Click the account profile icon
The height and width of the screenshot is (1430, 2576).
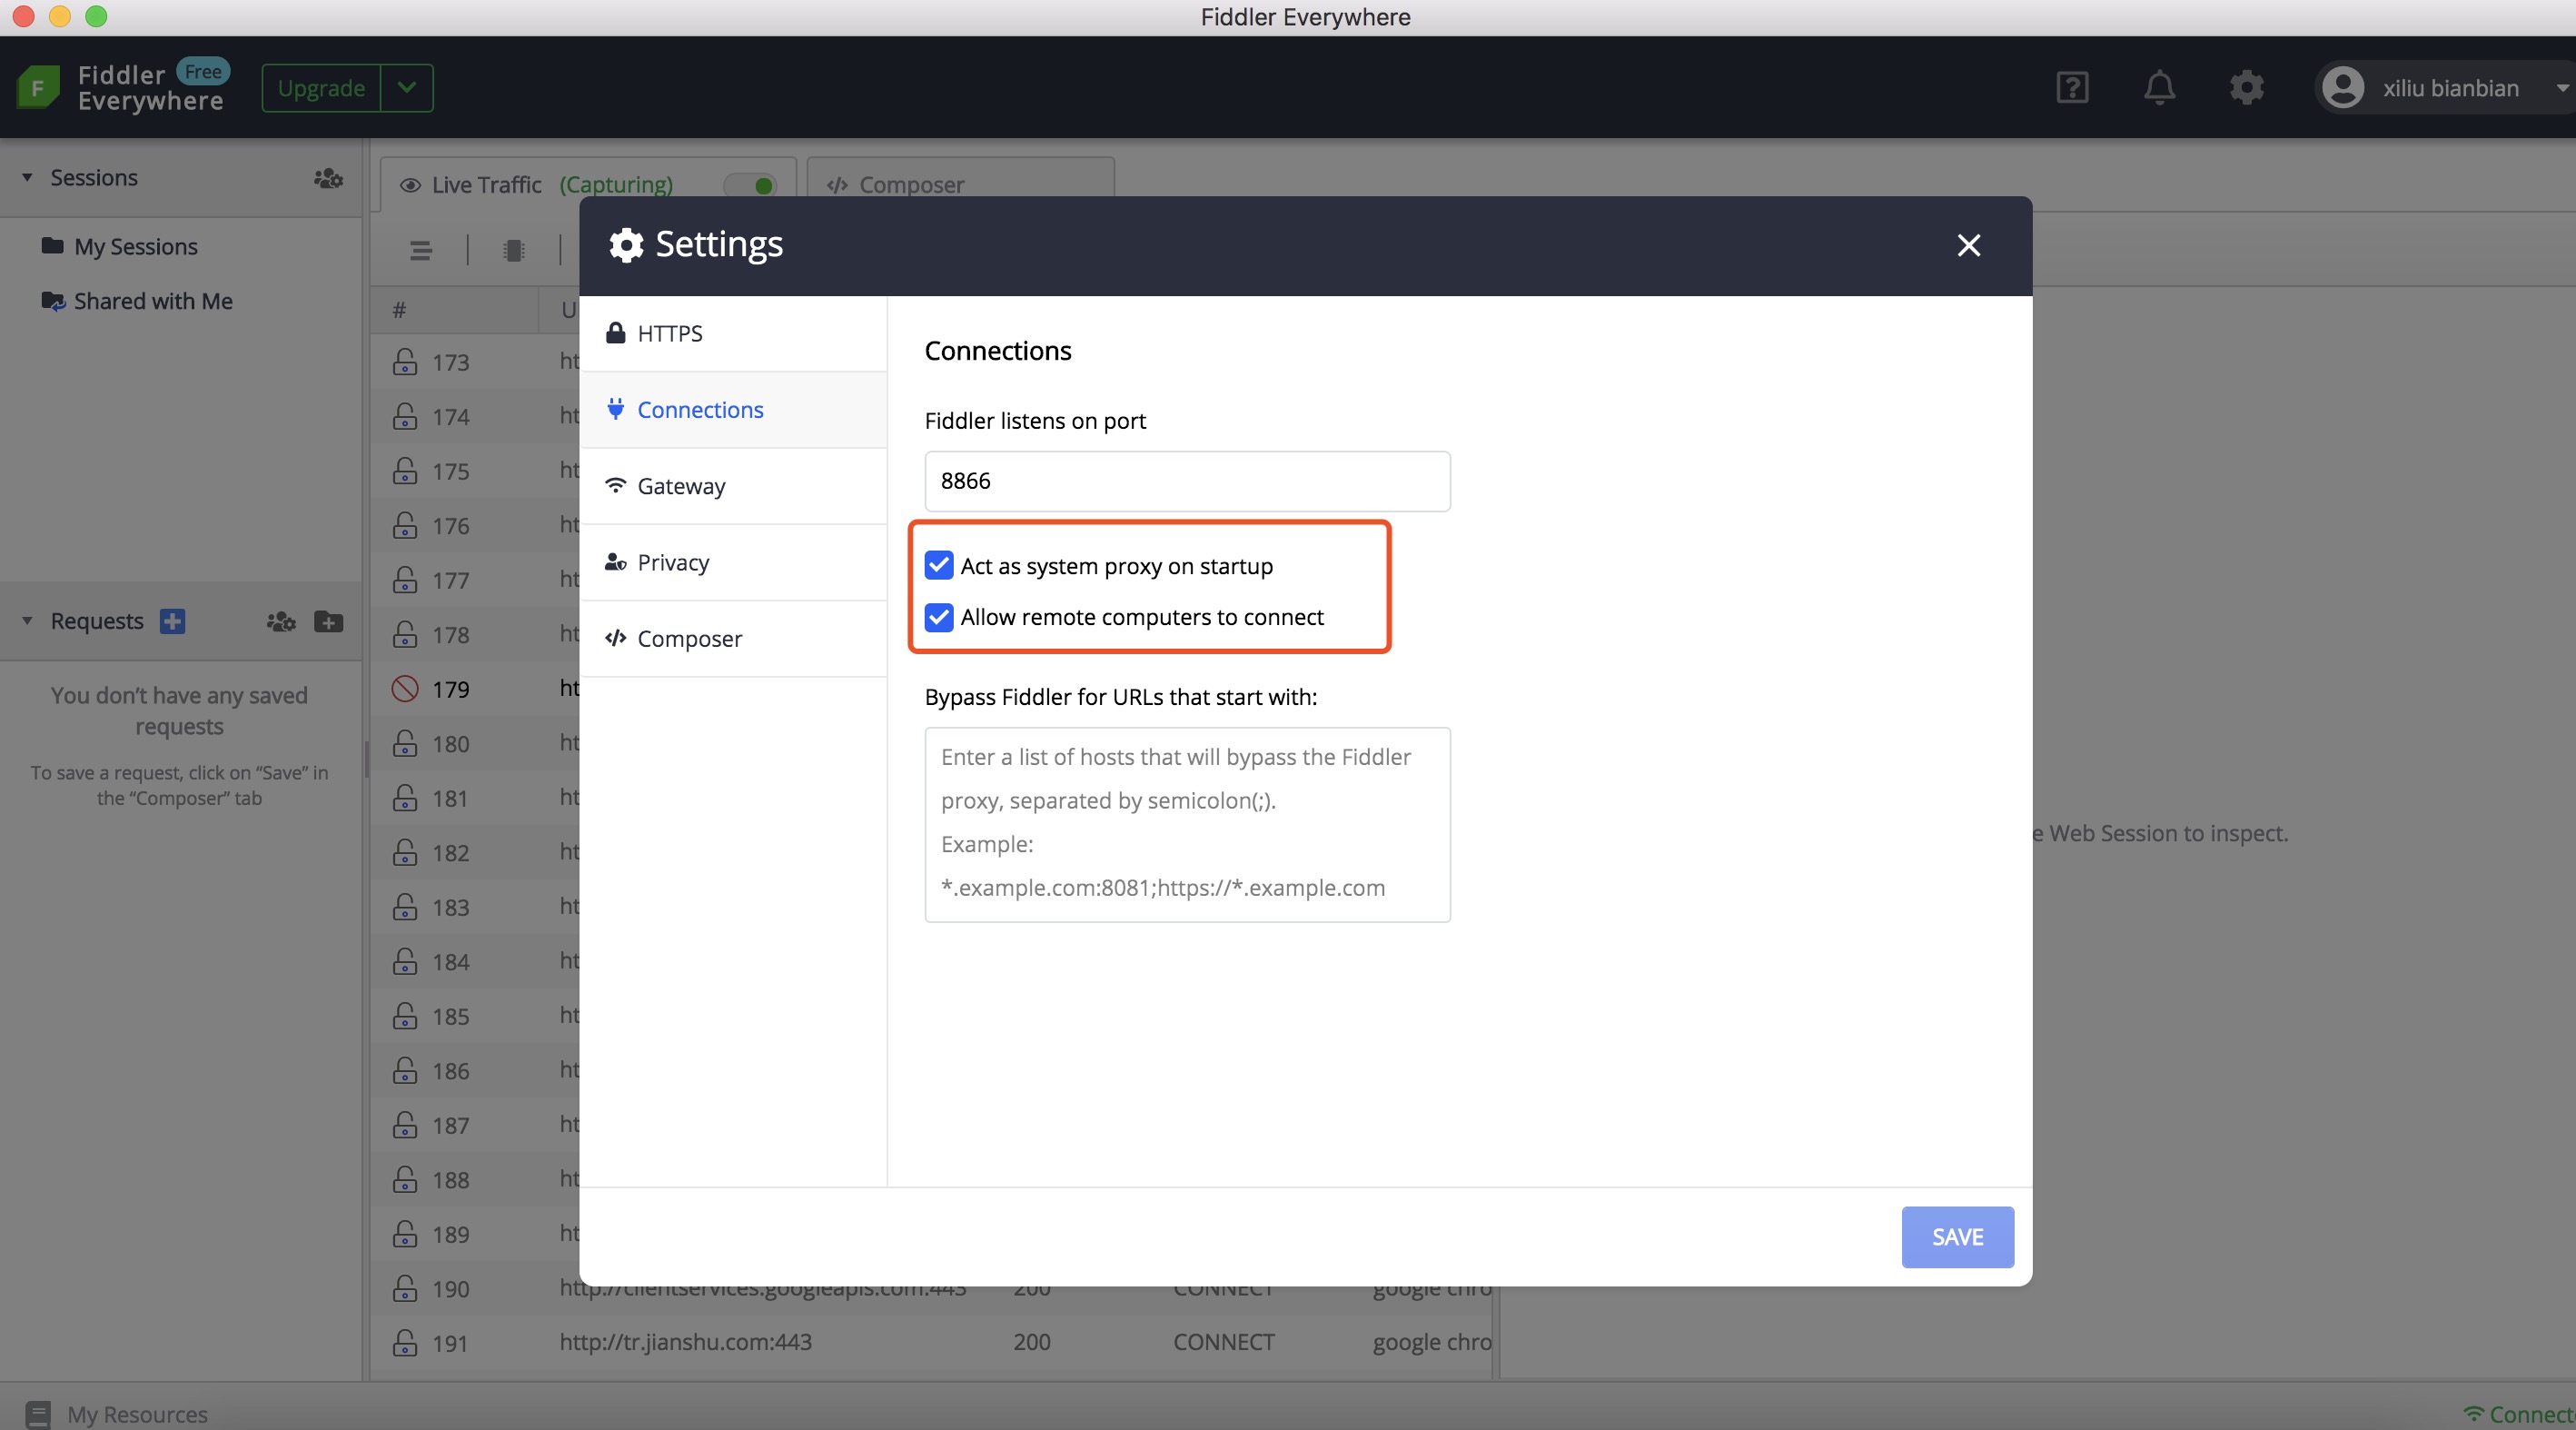coord(2347,84)
